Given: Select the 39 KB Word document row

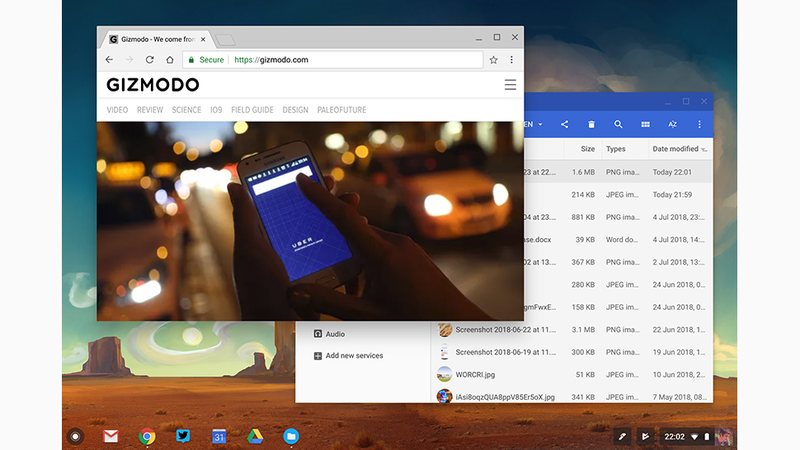Looking at the screenshot, I should tap(618, 239).
